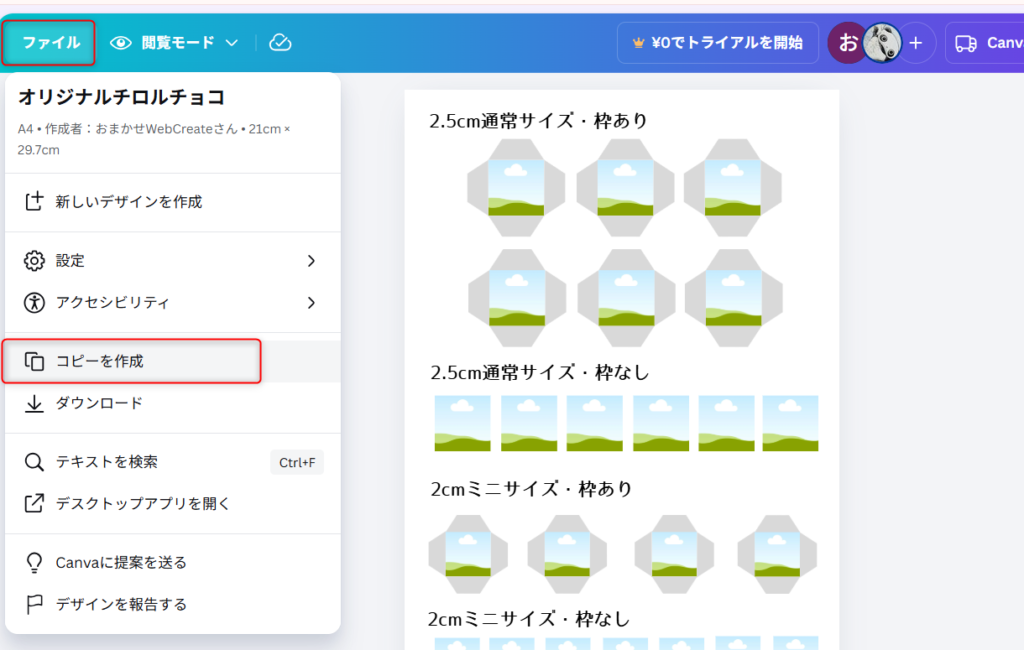Select first framed landscape thumbnail under 2.5cm枠あり
The height and width of the screenshot is (650, 1024).
tap(515, 187)
